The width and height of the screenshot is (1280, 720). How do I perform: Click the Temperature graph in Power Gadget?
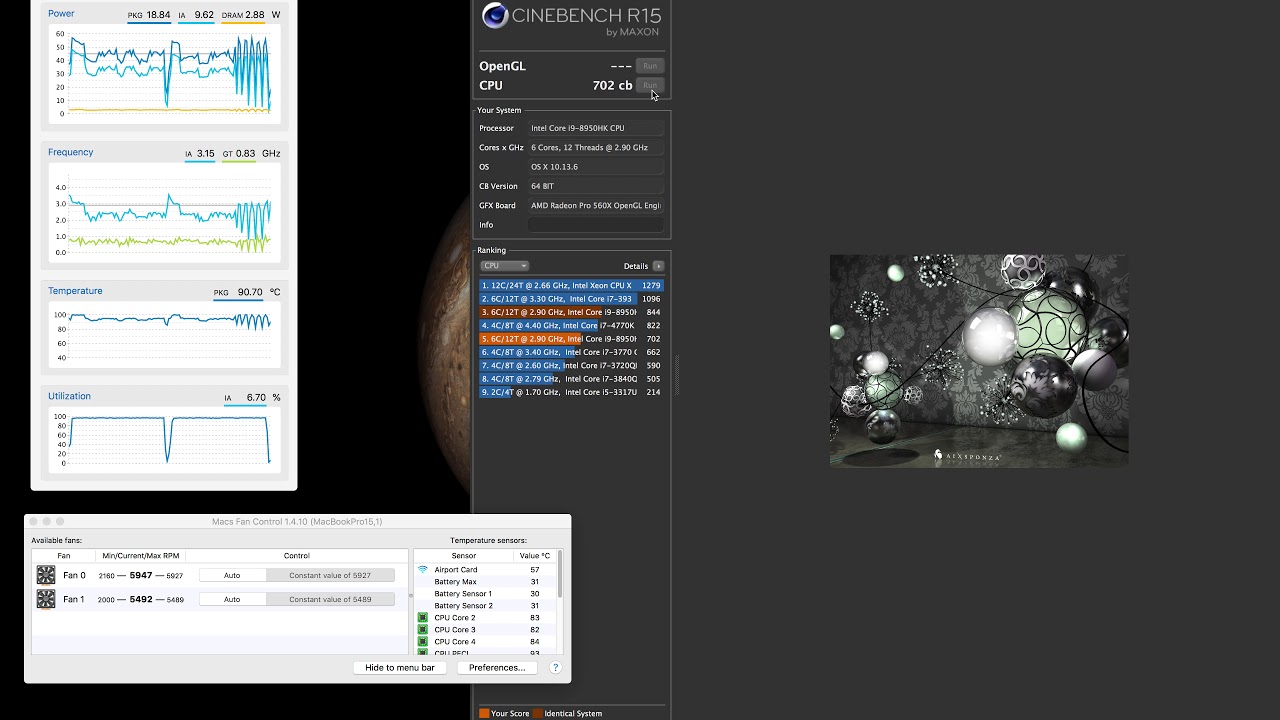[165, 335]
